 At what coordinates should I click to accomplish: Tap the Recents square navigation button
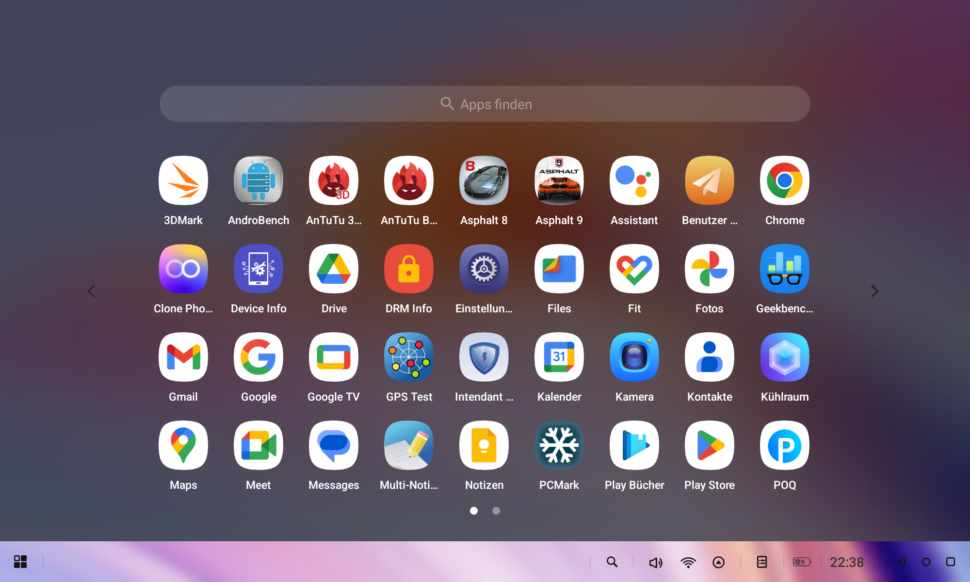coord(951,562)
